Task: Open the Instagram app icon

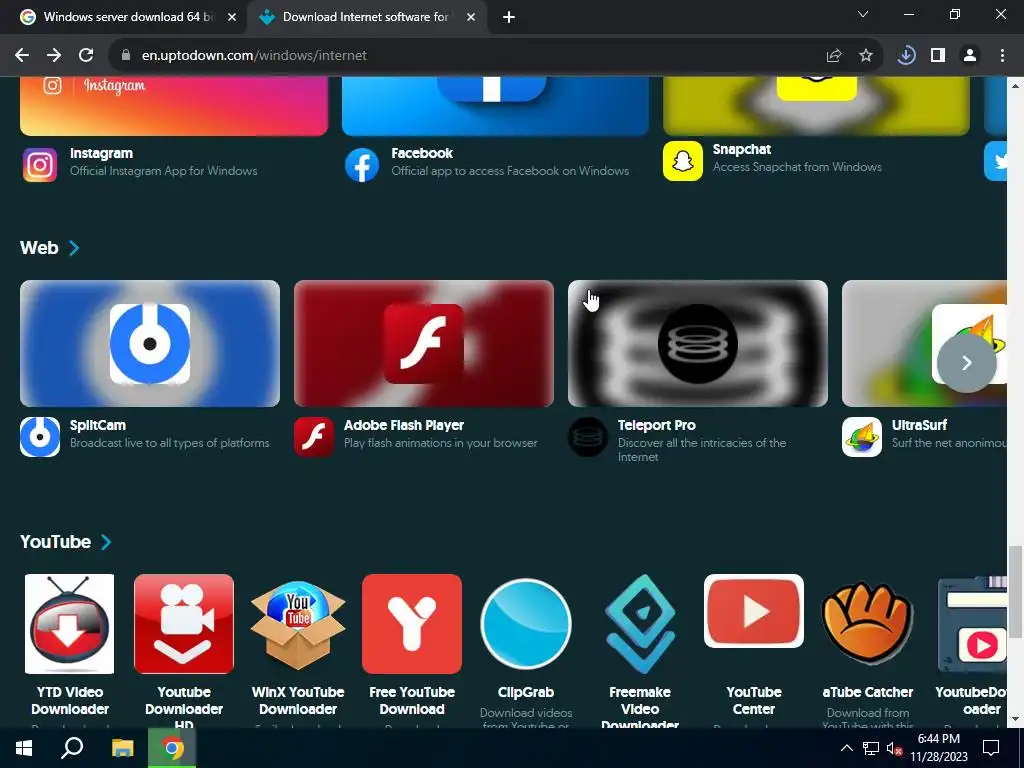Action: (x=40, y=164)
